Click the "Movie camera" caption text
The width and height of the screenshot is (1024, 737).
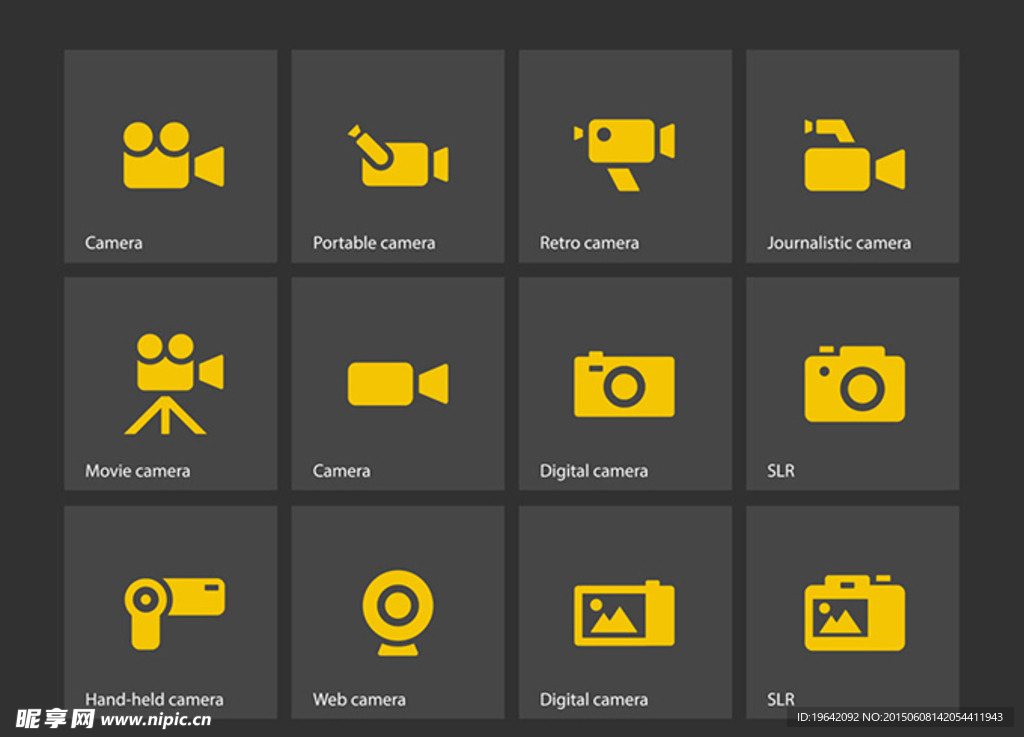pos(137,471)
